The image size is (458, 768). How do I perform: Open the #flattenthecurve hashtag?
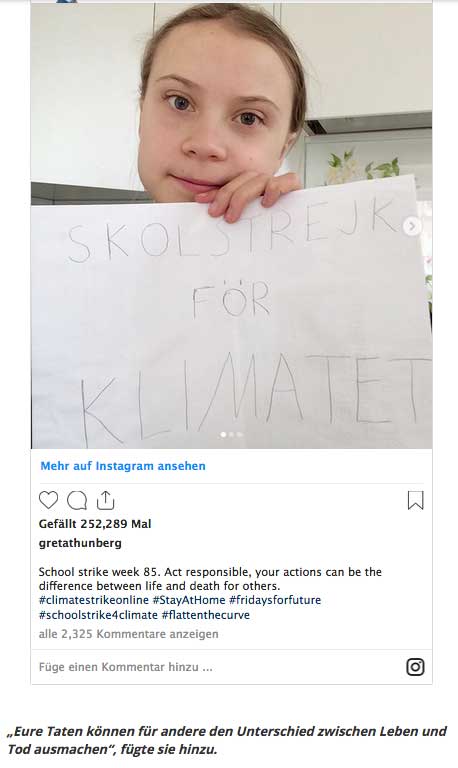[x=206, y=615]
